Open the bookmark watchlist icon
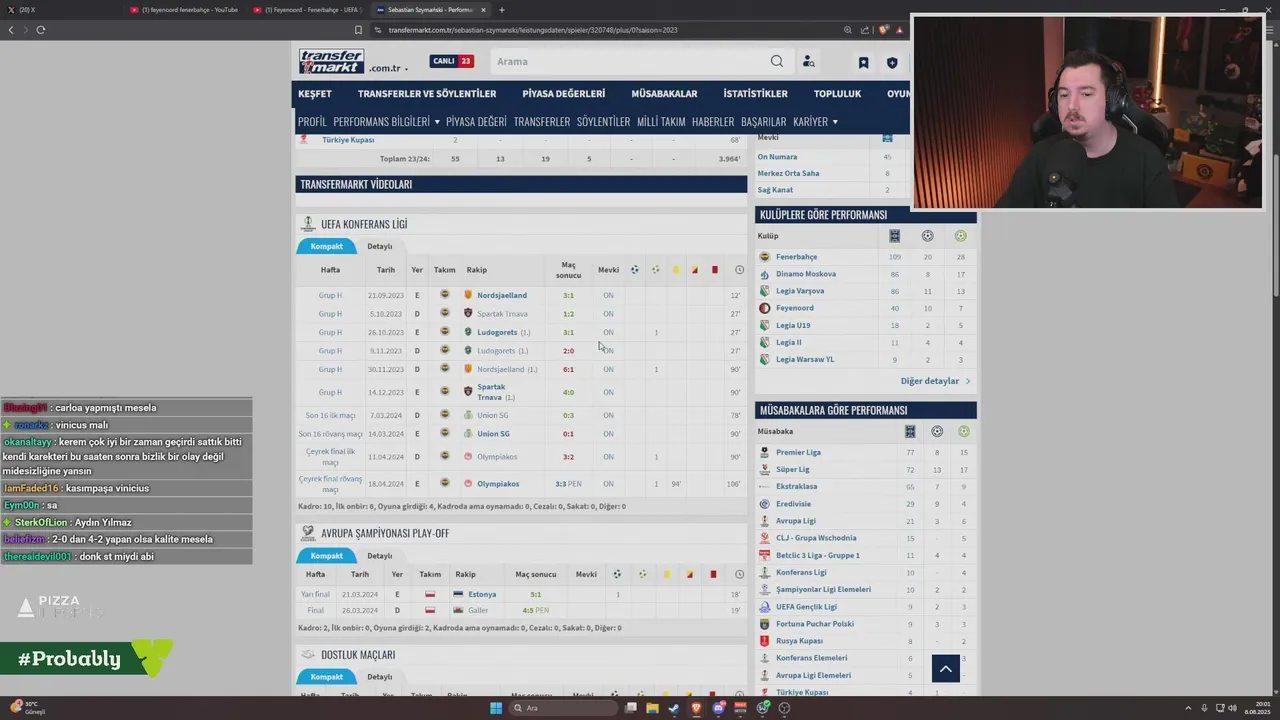 863,62
